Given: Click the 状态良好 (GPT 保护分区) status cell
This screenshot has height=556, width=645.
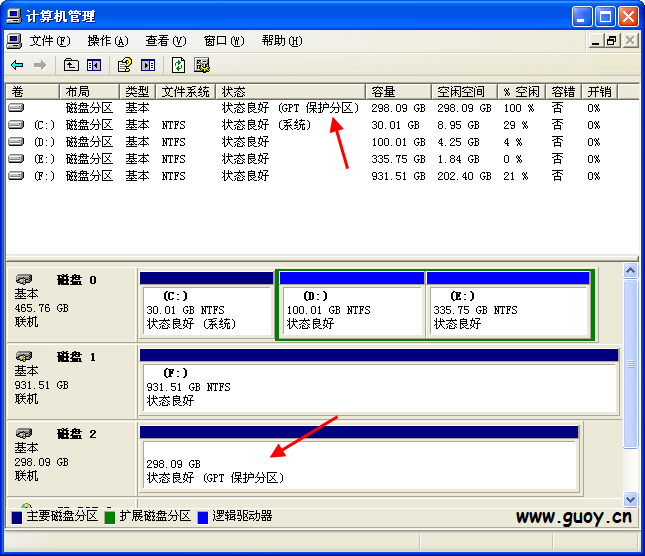Looking at the screenshot, I should [290, 108].
